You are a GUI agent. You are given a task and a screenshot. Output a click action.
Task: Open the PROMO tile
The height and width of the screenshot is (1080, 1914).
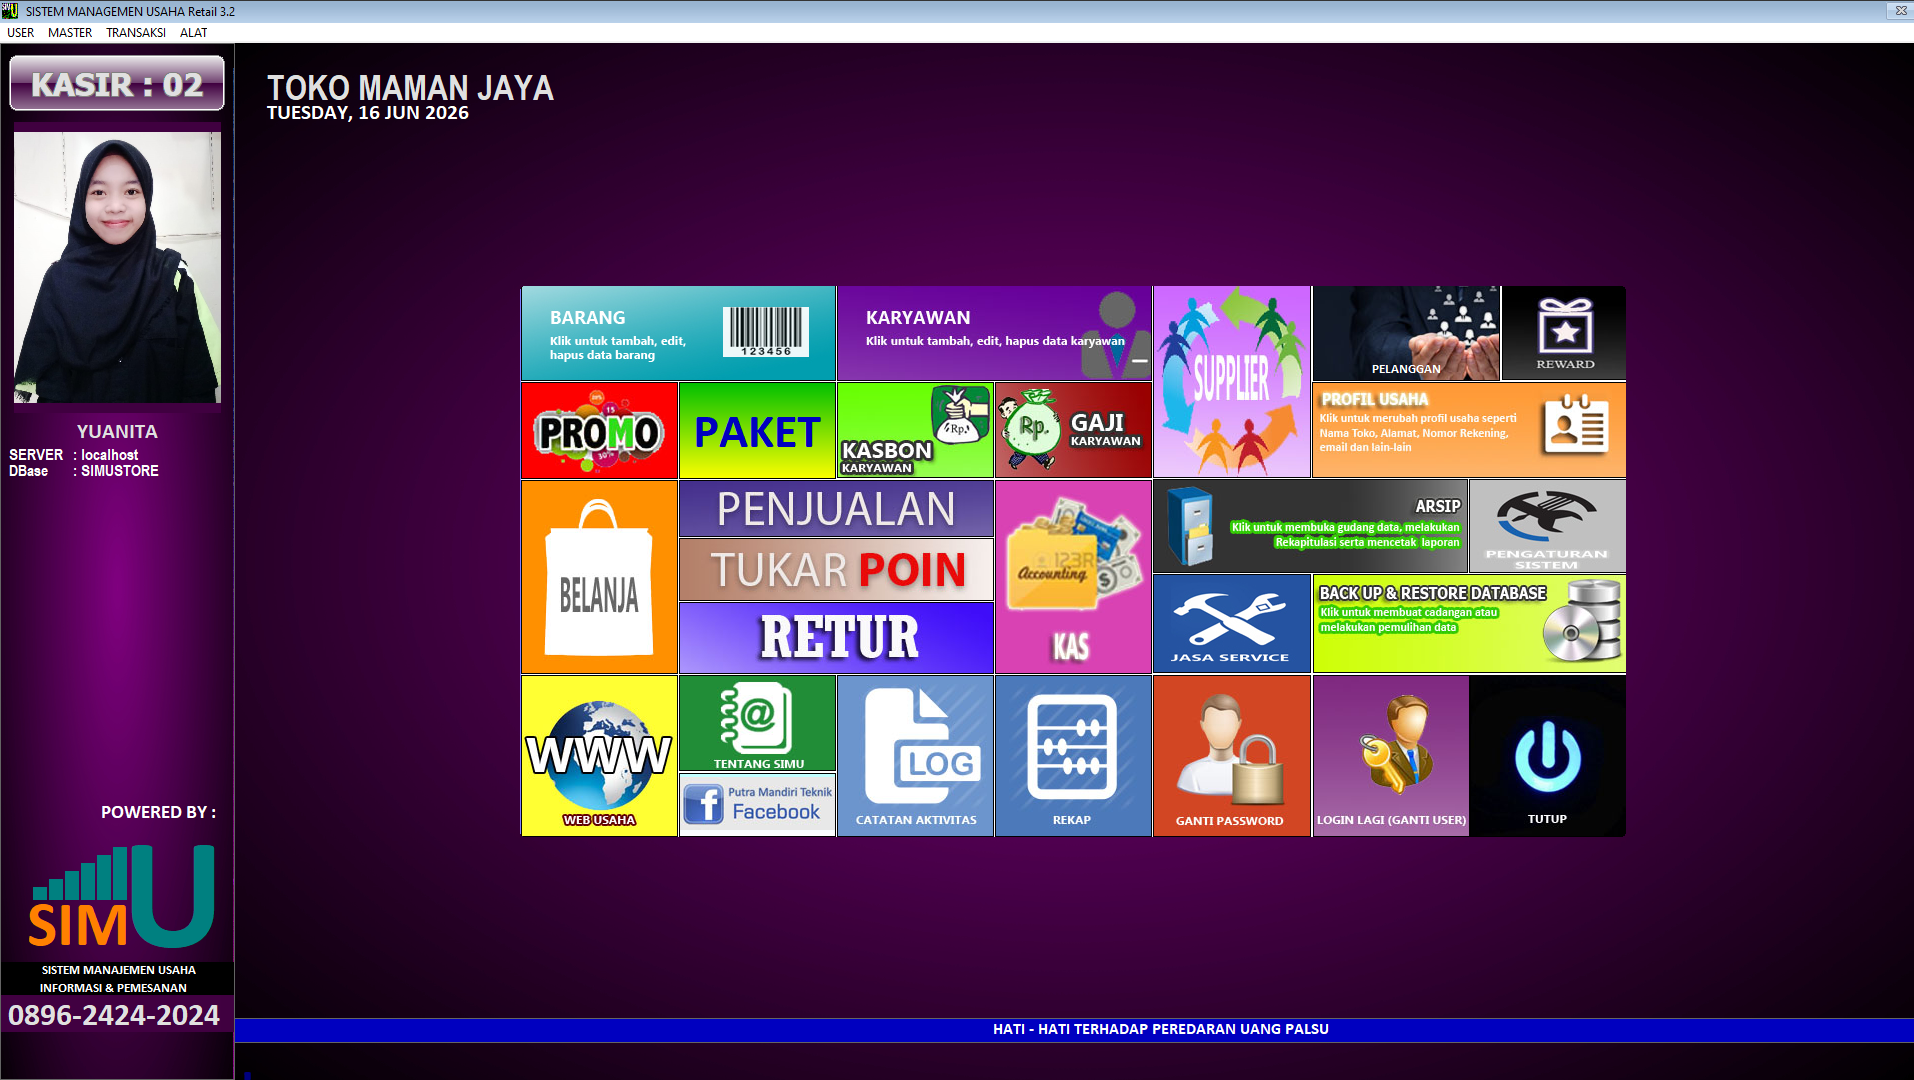(599, 430)
